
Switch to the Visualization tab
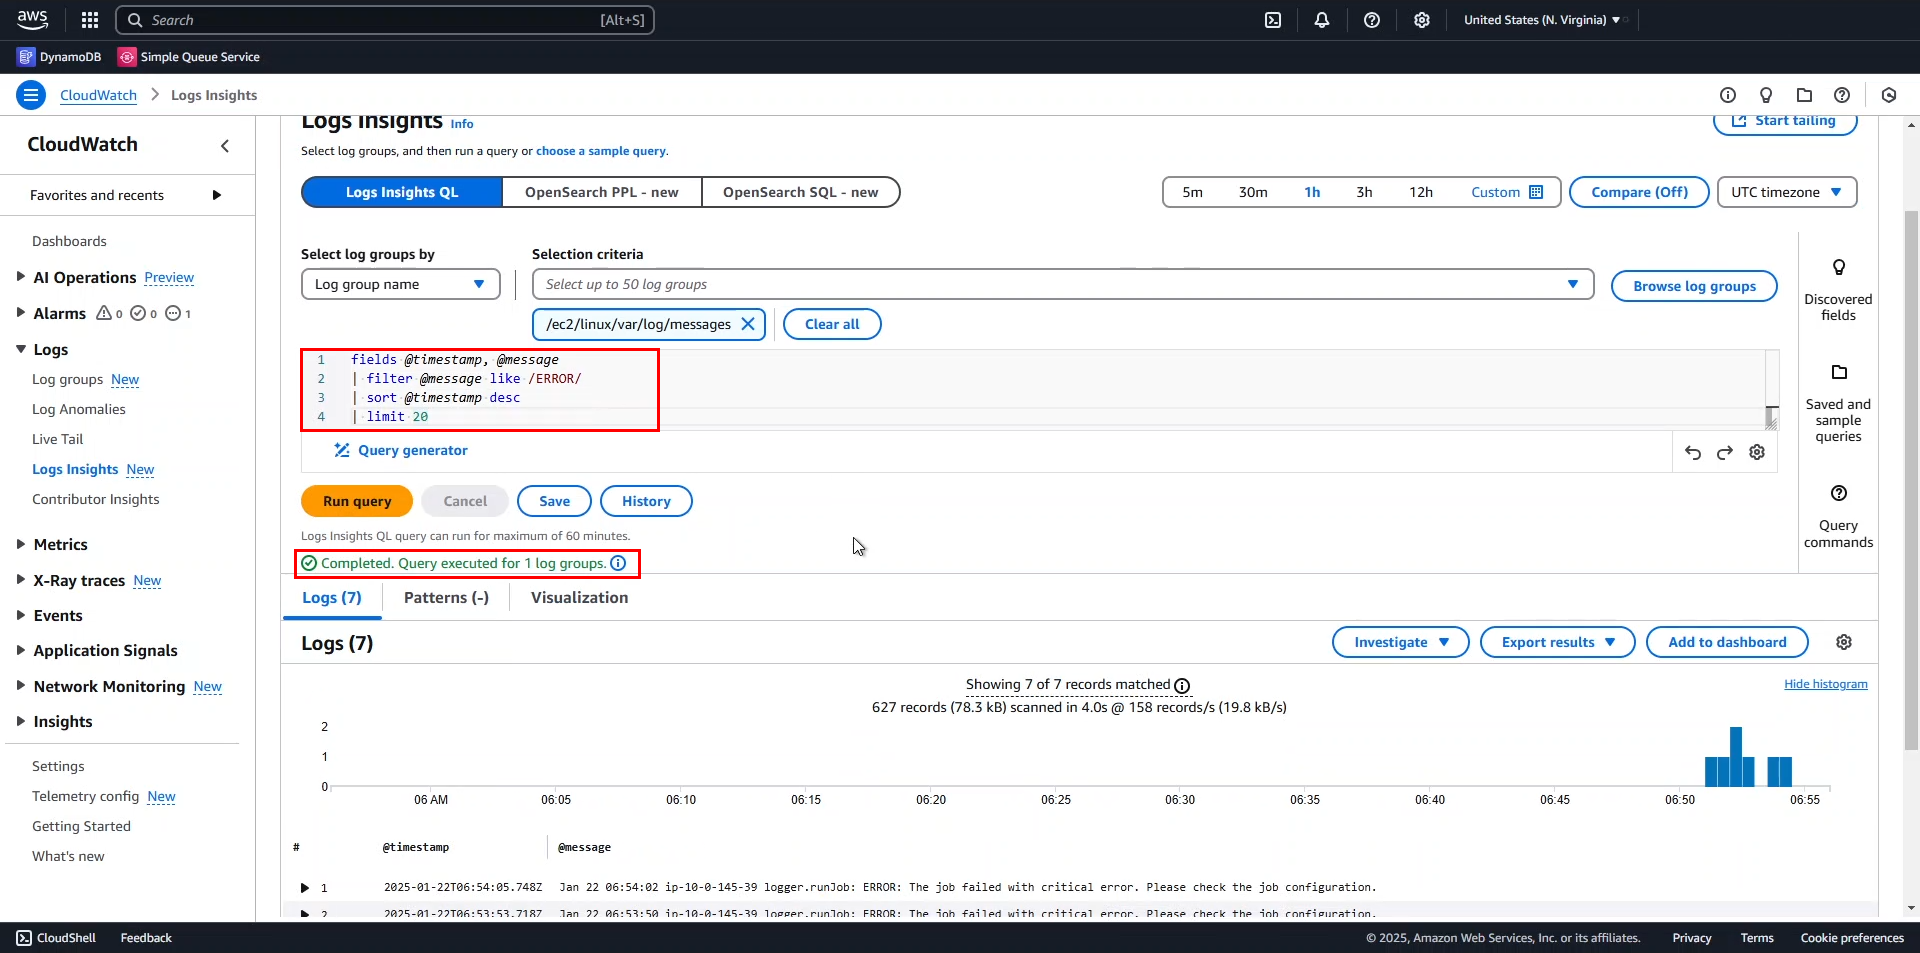(579, 598)
